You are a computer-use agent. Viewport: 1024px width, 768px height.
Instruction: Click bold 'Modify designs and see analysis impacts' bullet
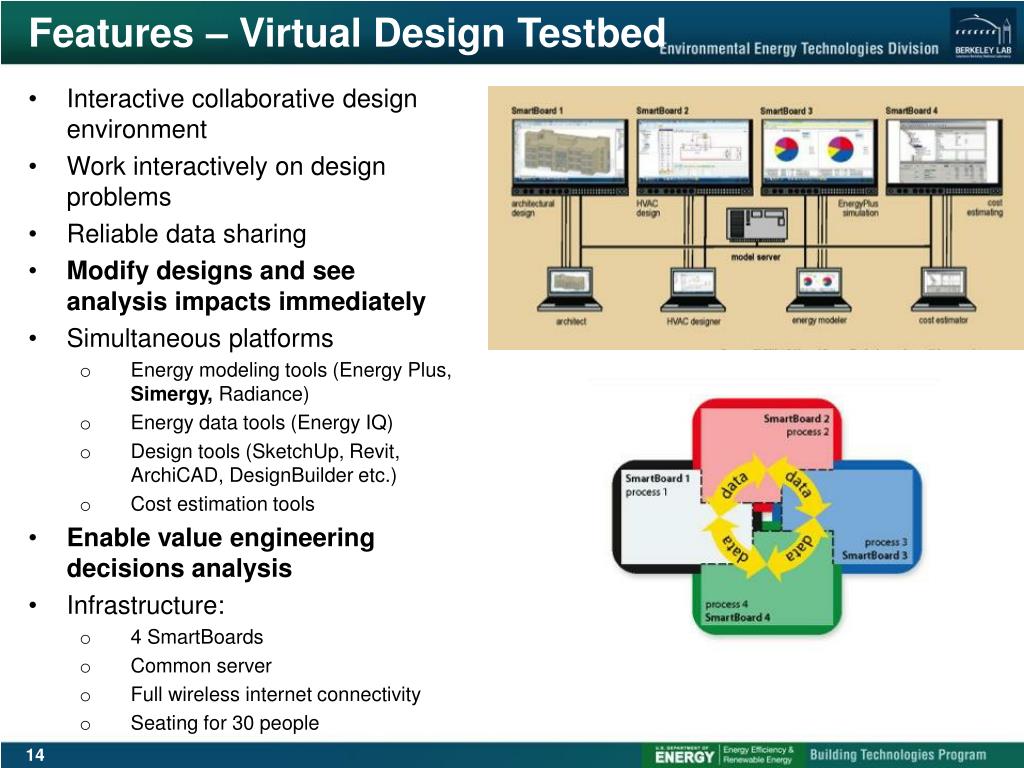click(x=246, y=286)
